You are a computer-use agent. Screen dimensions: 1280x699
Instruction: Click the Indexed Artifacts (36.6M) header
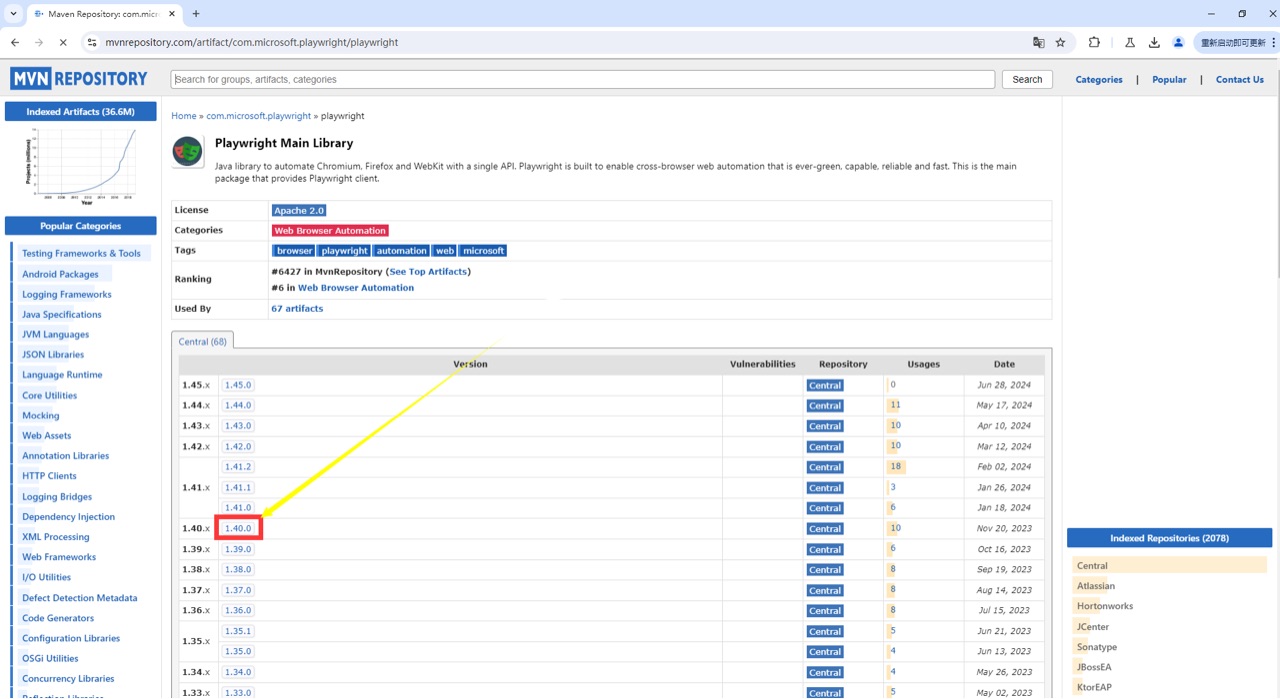80,112
